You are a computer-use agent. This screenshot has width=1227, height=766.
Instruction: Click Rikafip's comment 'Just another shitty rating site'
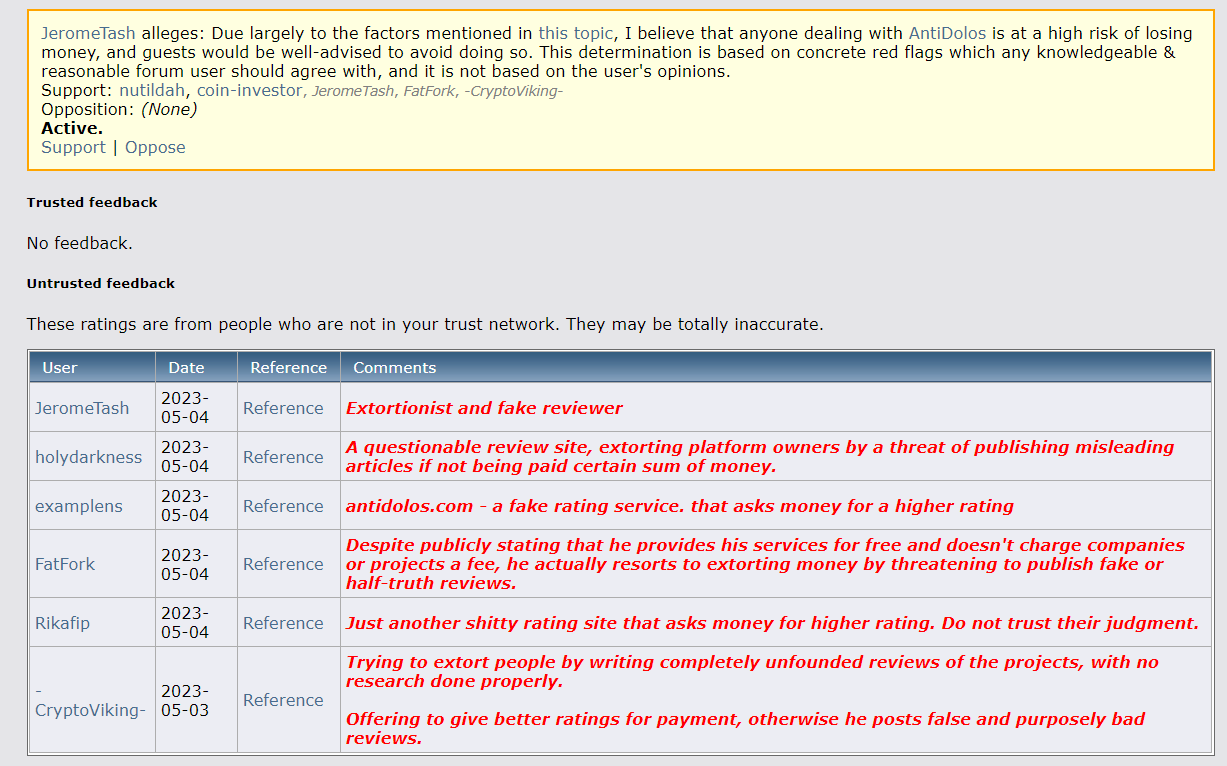(772, 623)
